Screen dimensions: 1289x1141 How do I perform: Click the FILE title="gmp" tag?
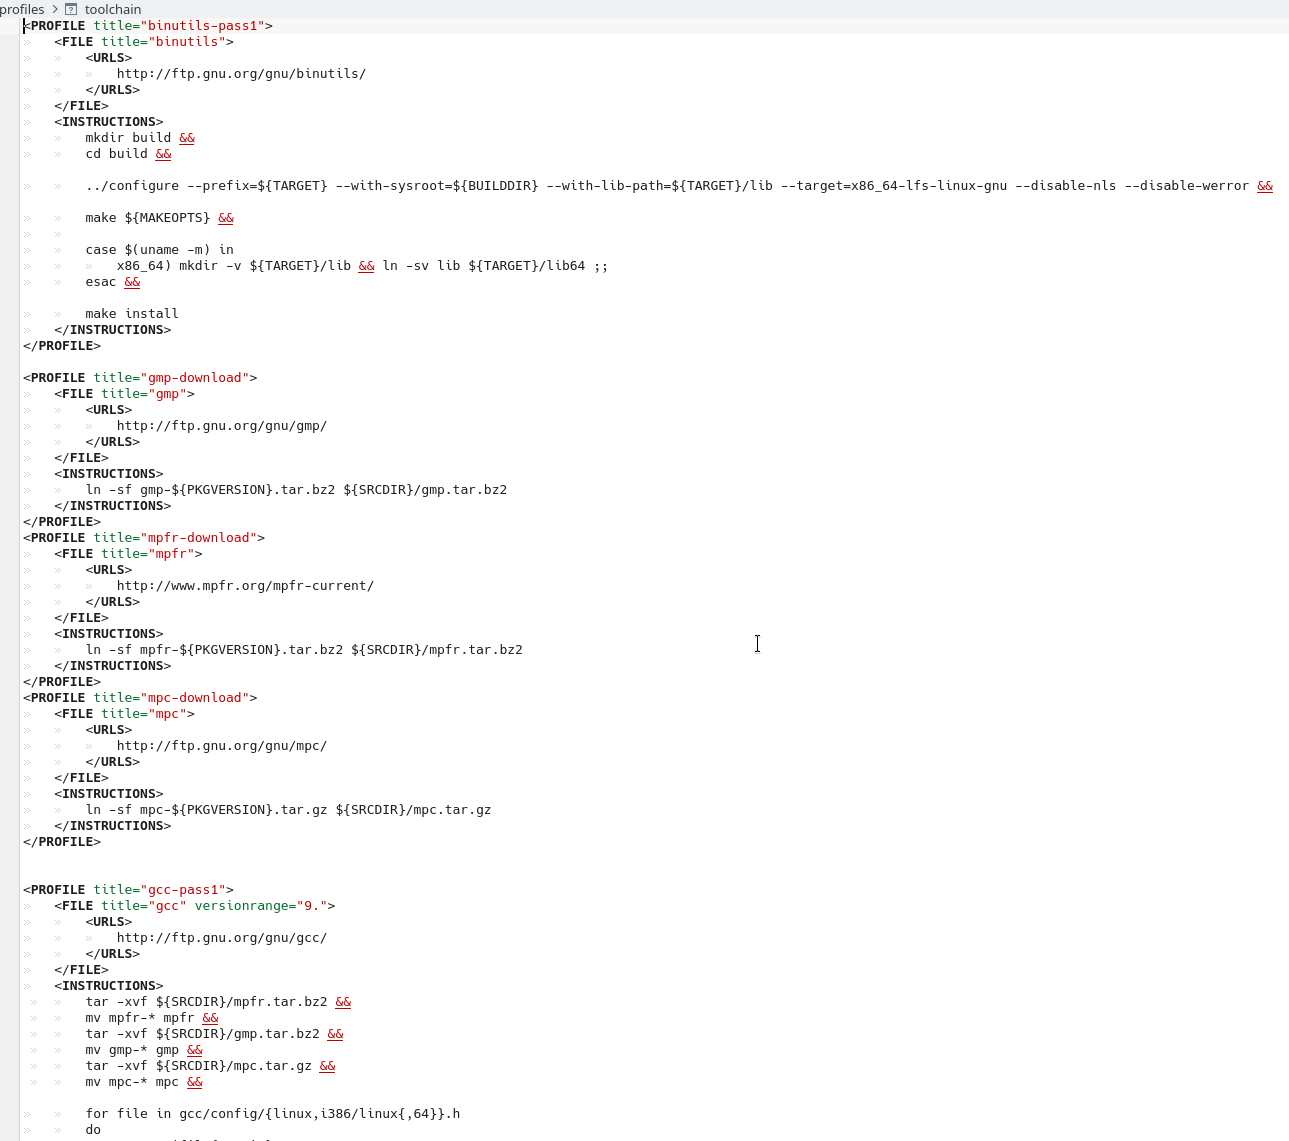click(124, 394)
